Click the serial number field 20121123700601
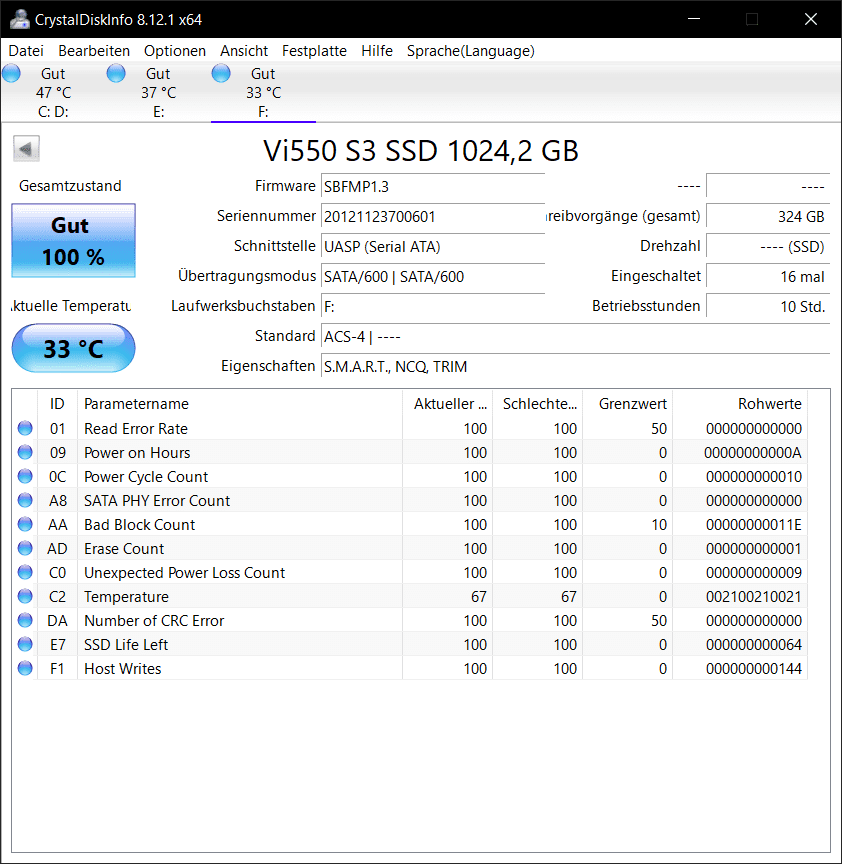 point(433,217)
